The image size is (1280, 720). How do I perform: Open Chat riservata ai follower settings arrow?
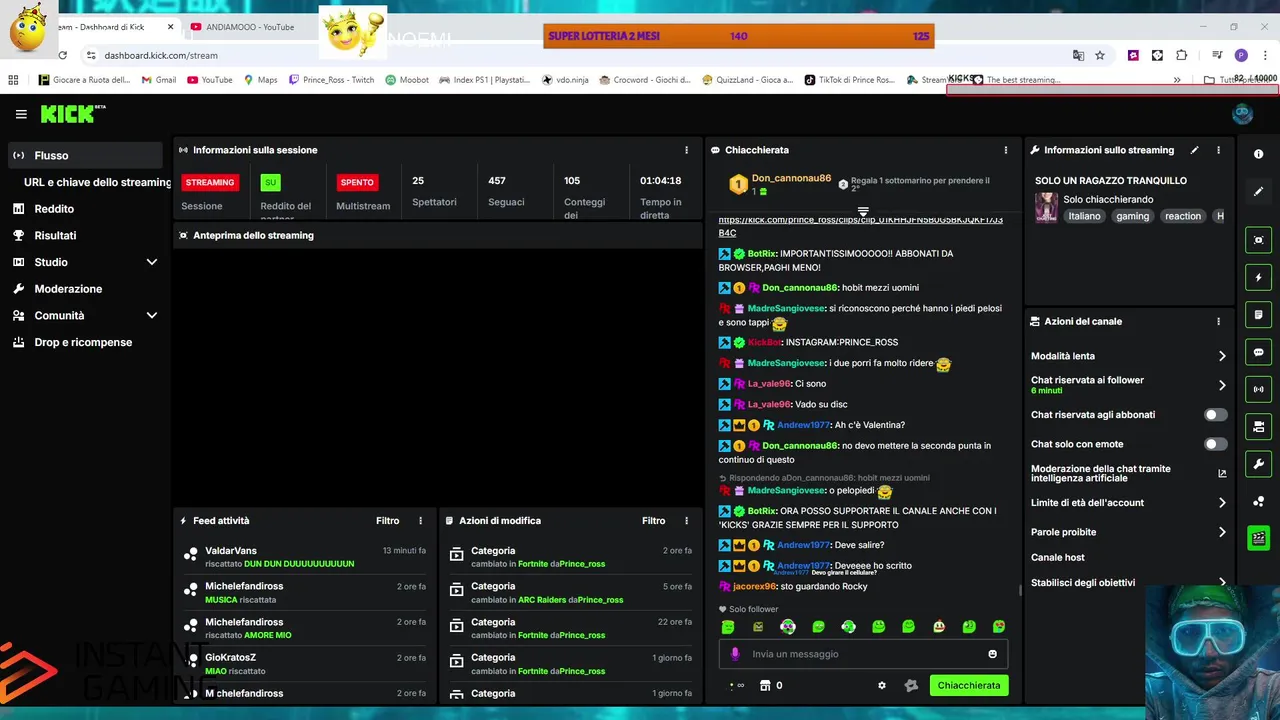coord(1222,385)
